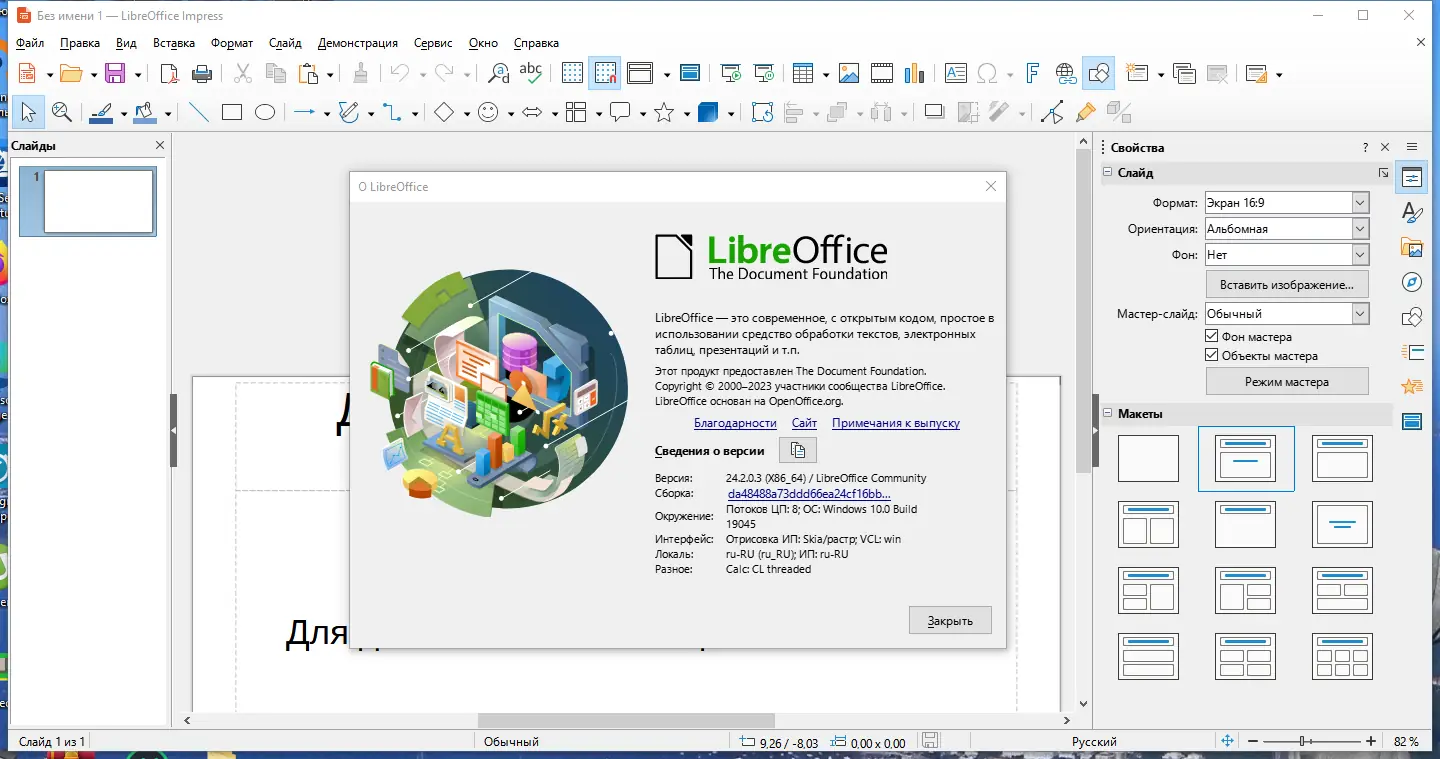Select the Rectangle shape tool
1440x759 pixels.
[232, 113]
